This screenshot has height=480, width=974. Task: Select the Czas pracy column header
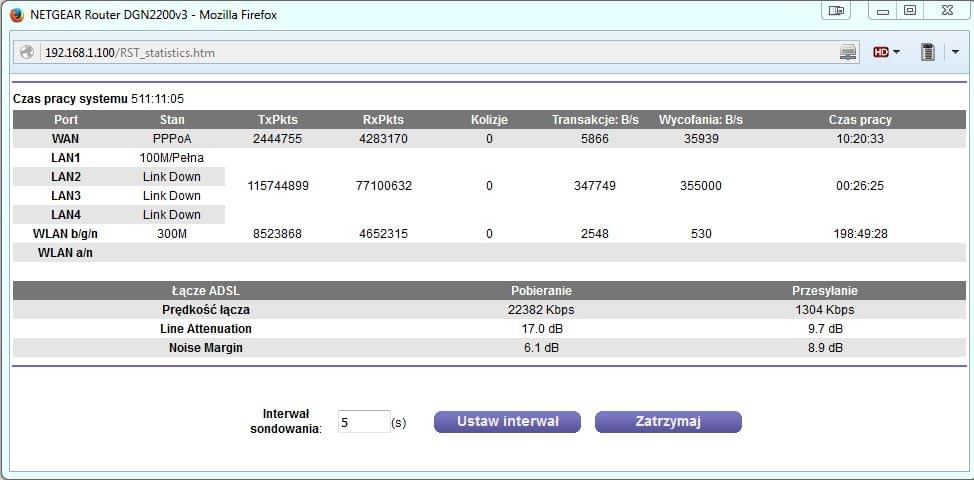click(860, 120)
